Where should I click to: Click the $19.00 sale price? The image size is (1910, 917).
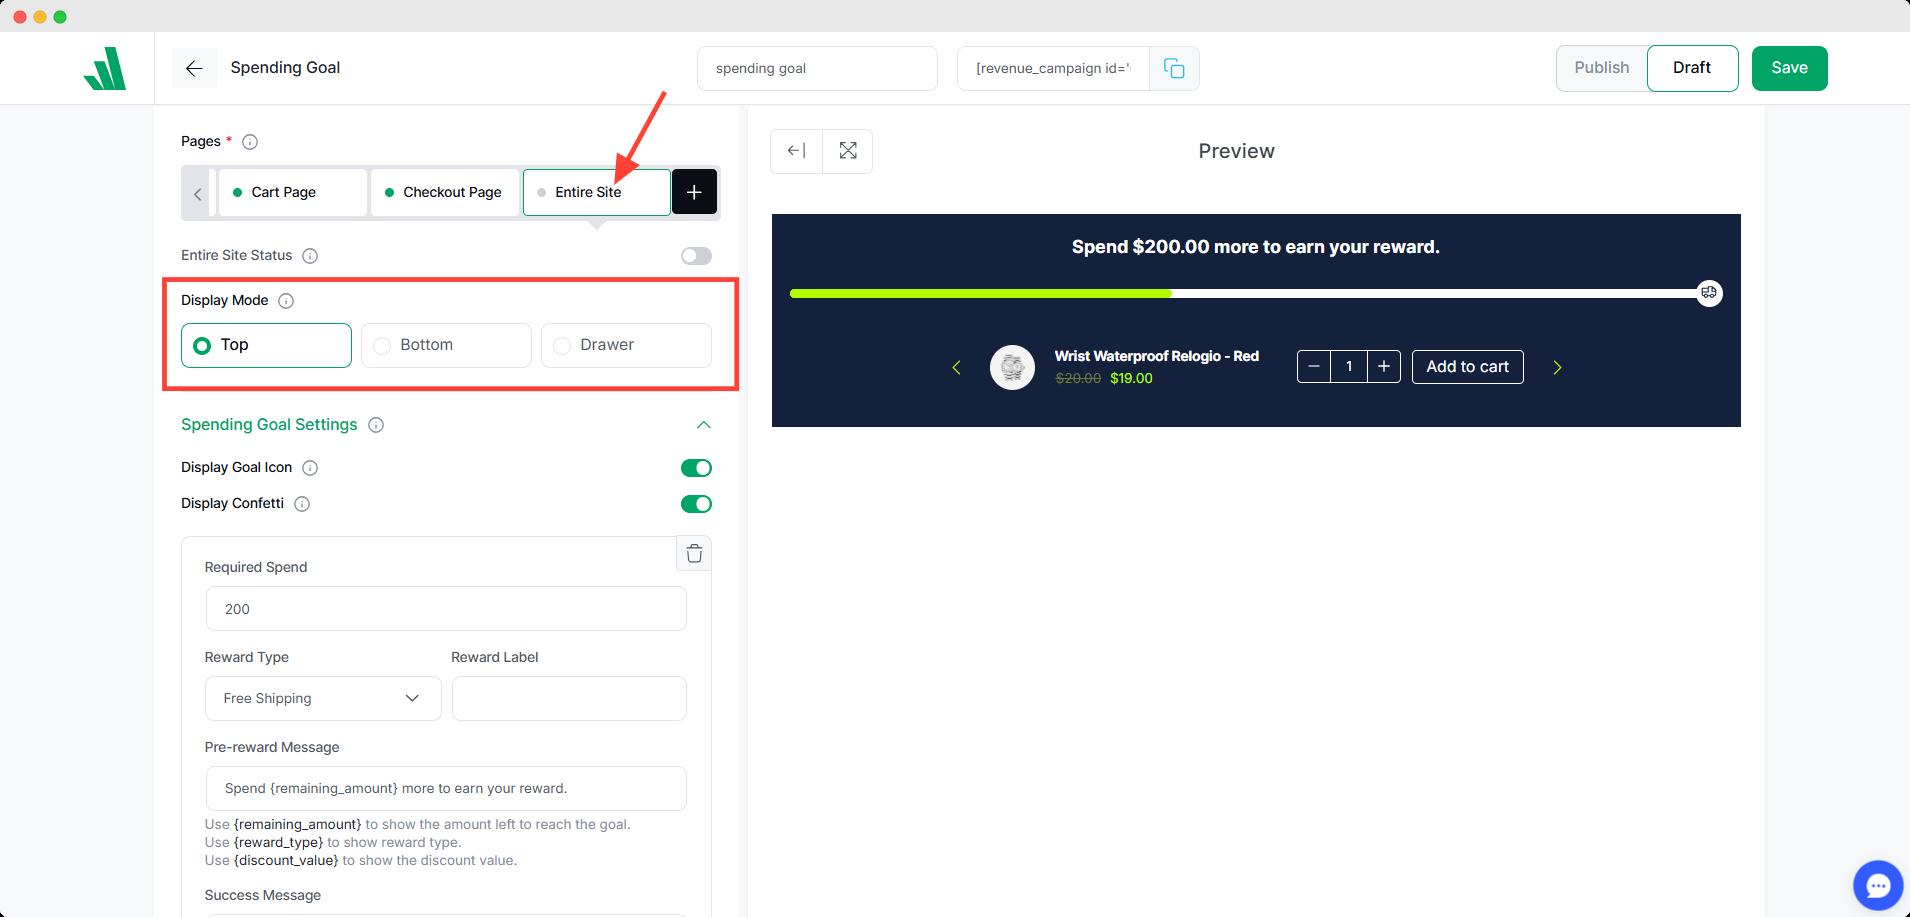[x=1131, y=379]
